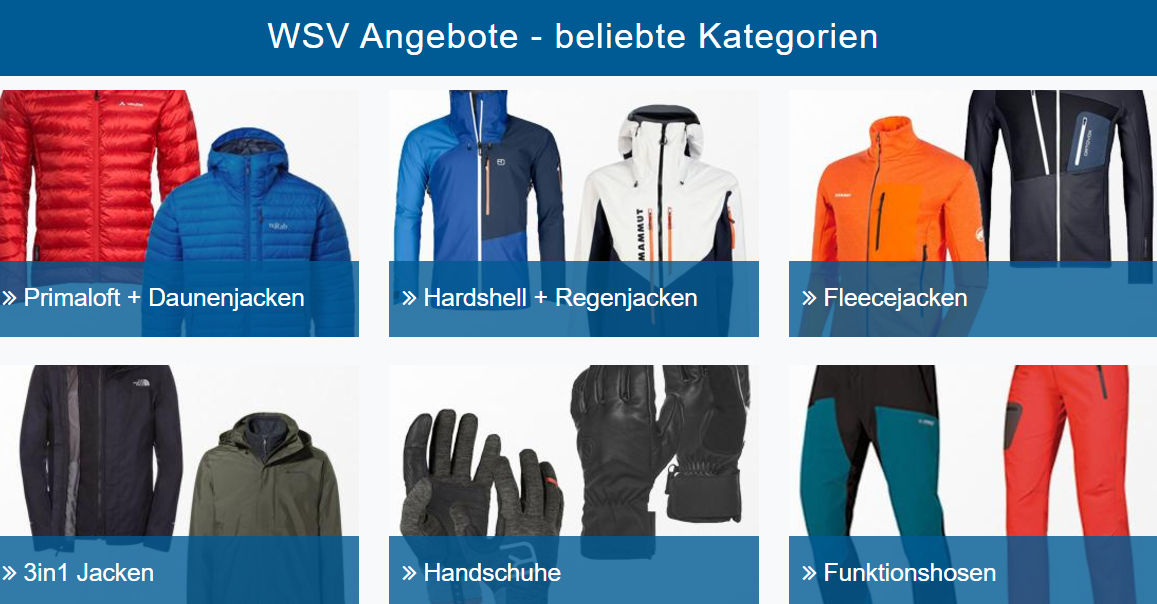Open the Funktionshosen category link
Viewport: 1157px width, 604px height.
[910, 573]
